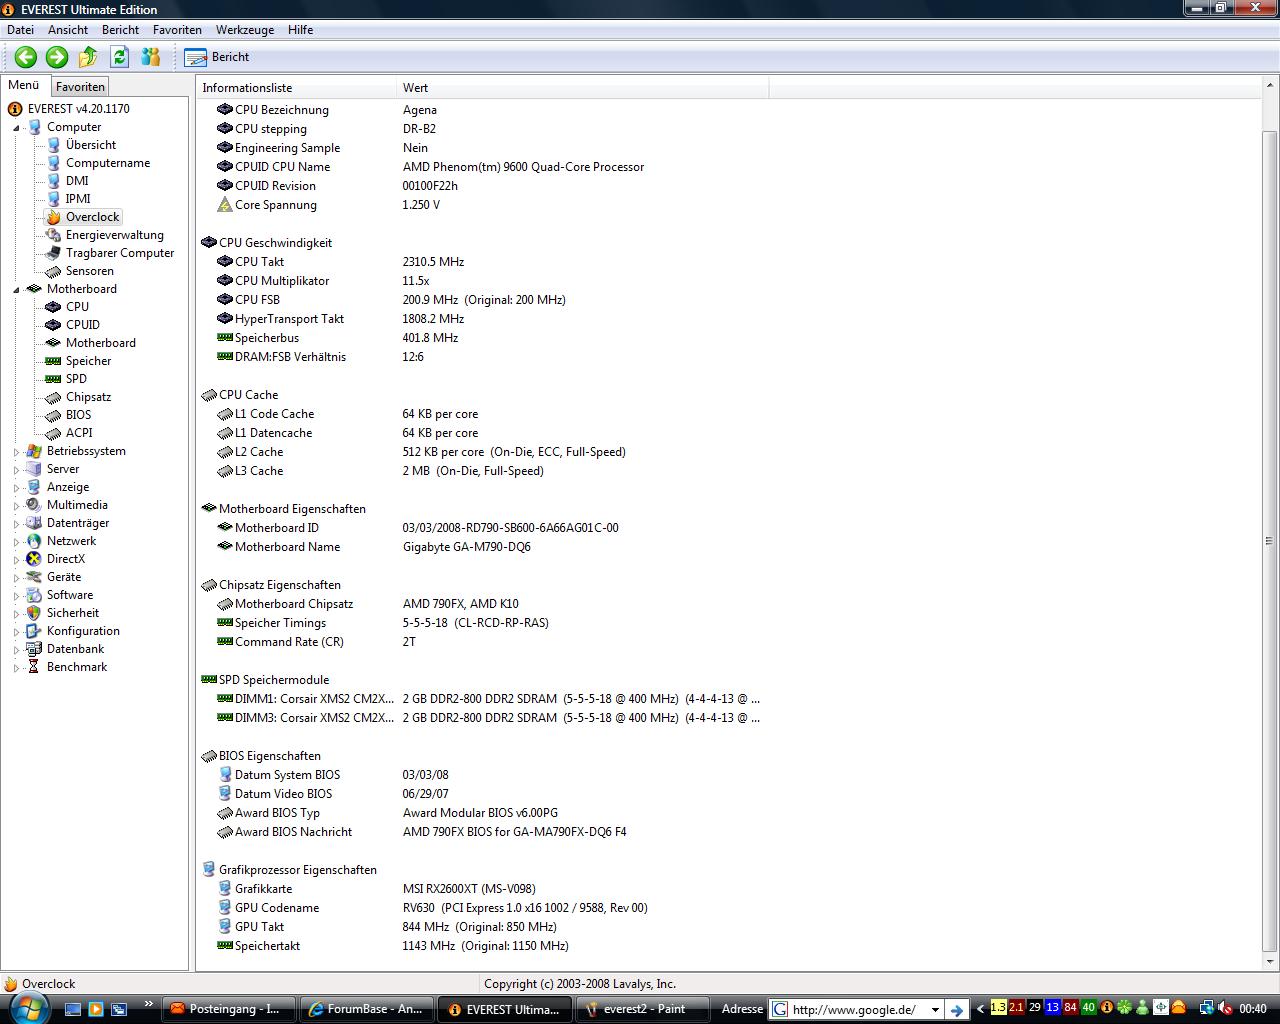Click the vertical scrollbar of the info list
1280x1024 pixels.
[x=1269, y=540]
